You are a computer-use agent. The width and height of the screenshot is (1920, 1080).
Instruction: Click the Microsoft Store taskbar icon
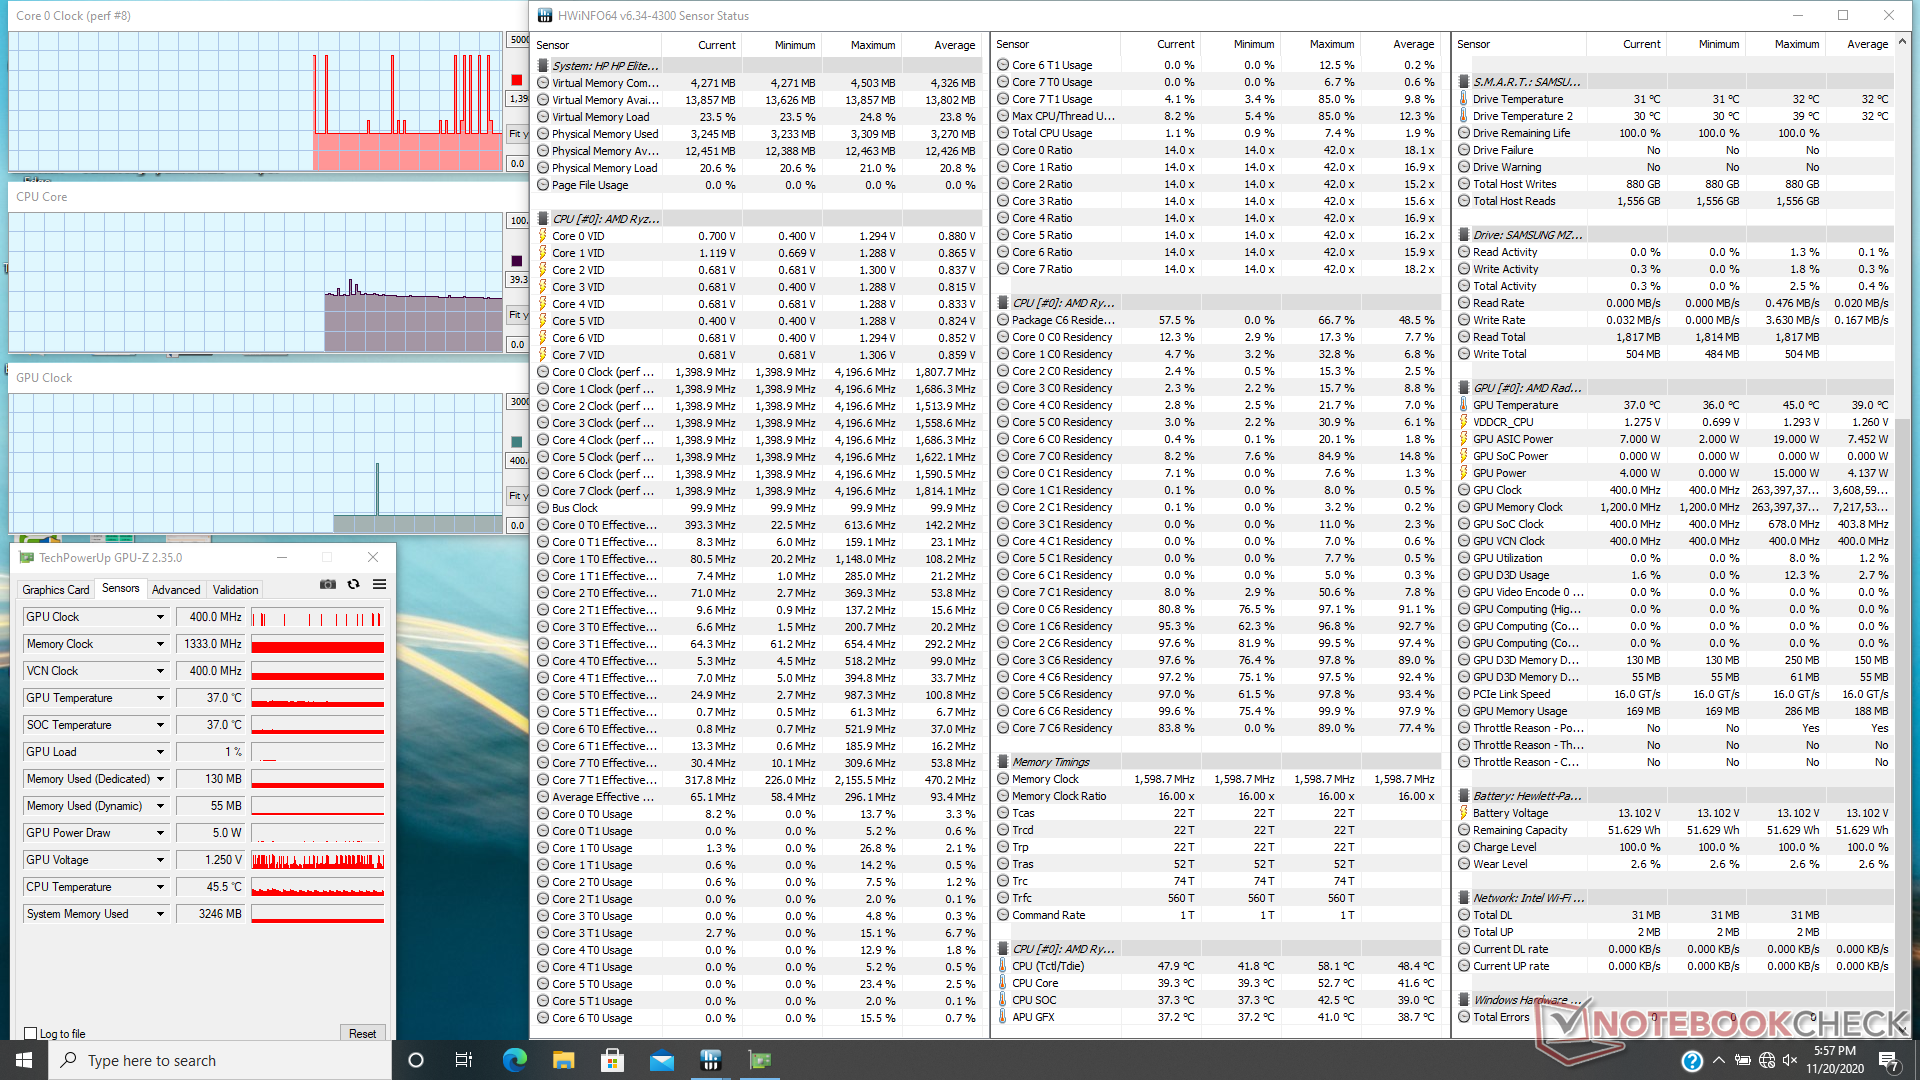[x=612, y=1060]
